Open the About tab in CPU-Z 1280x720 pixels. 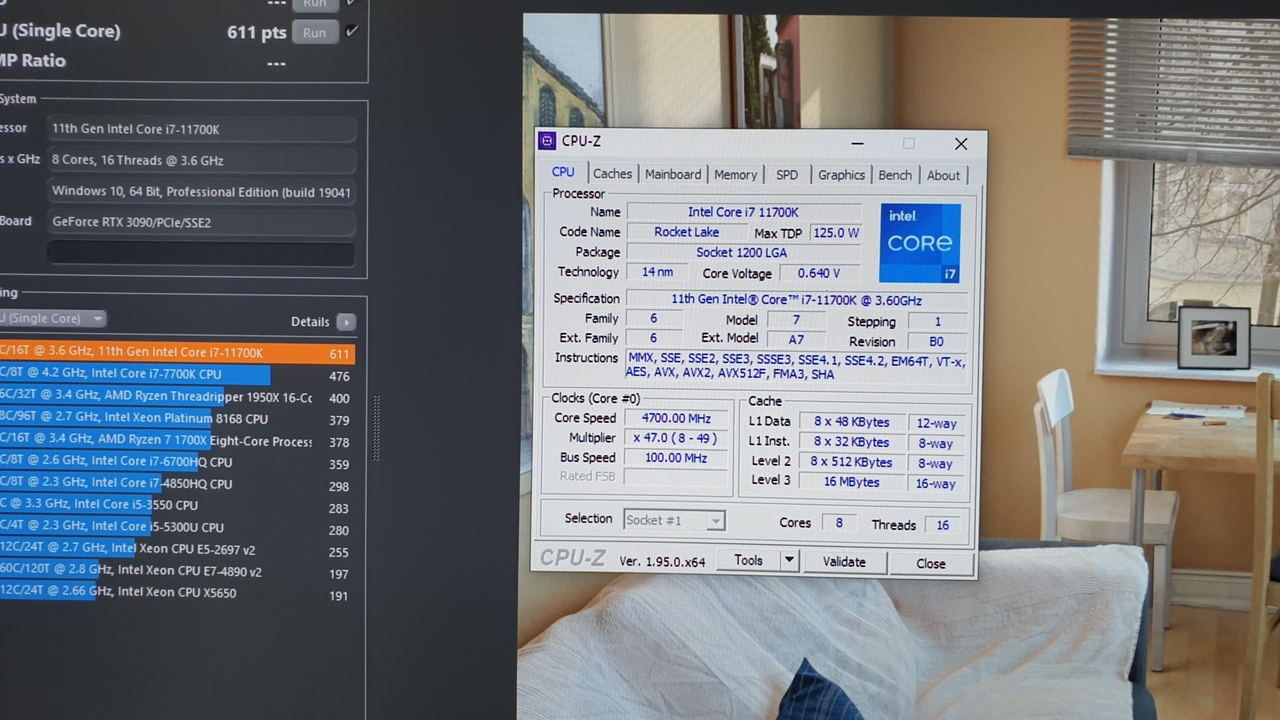tap(943, 175)
